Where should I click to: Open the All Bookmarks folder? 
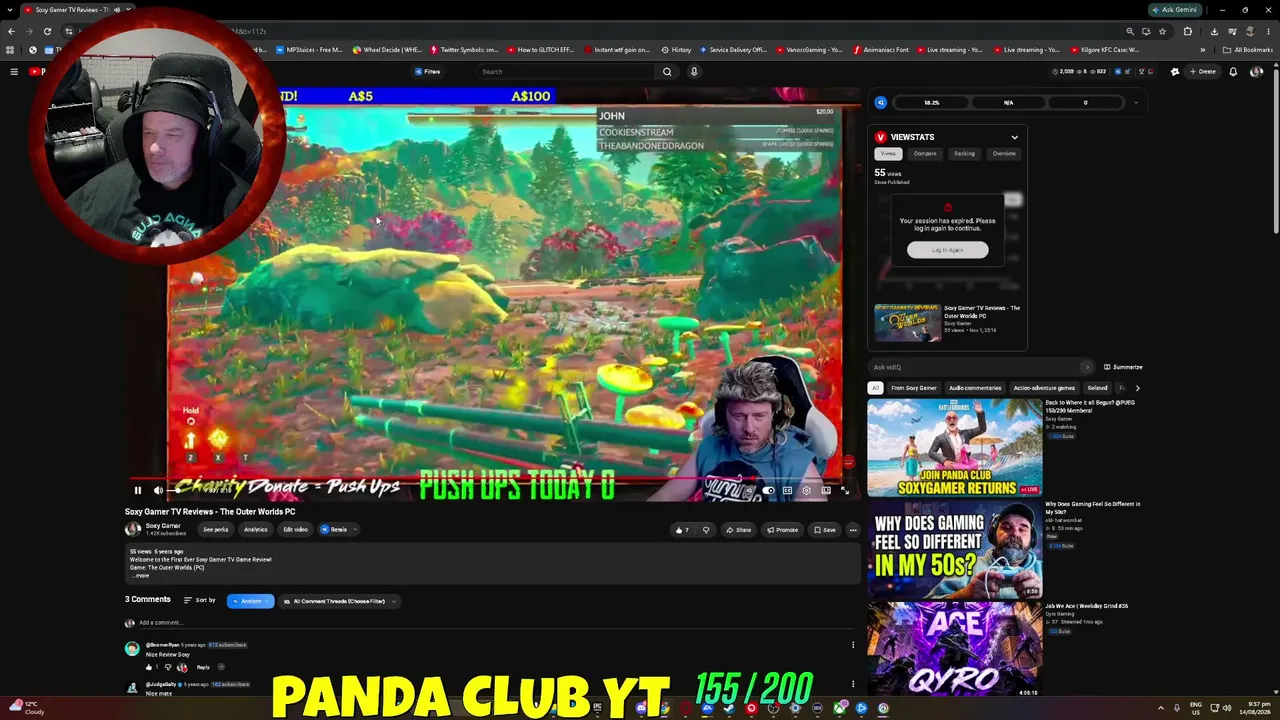tap(1249, 50)
